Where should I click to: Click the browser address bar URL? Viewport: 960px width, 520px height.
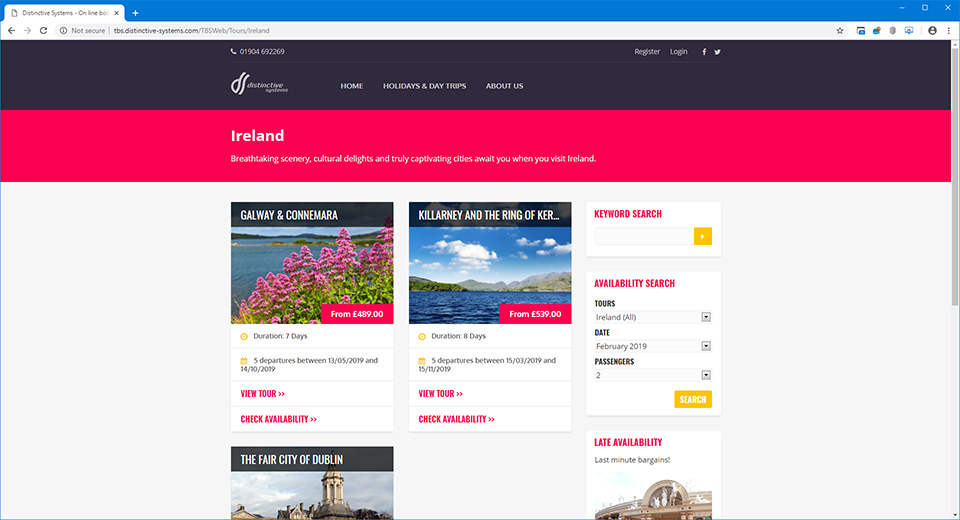(192, 31)
